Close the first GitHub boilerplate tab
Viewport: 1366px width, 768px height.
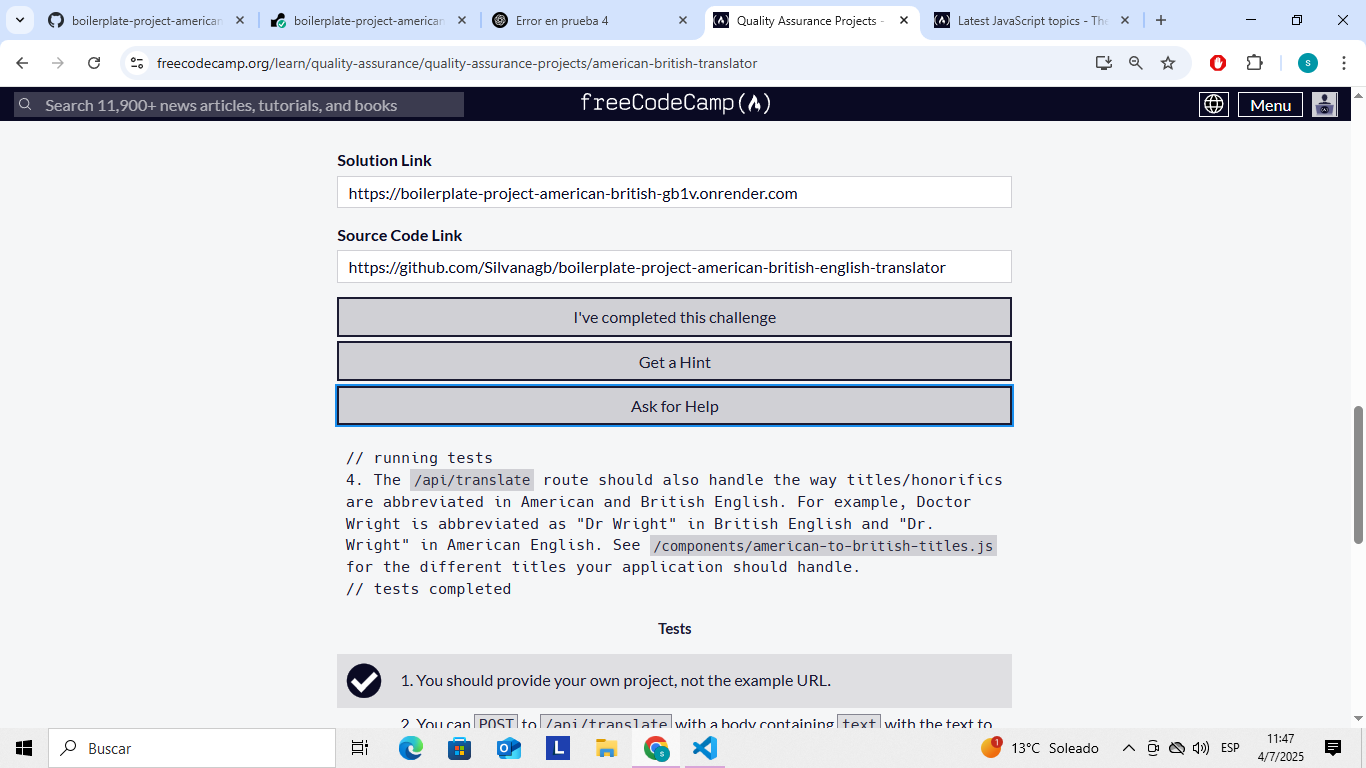click(240, 20)
